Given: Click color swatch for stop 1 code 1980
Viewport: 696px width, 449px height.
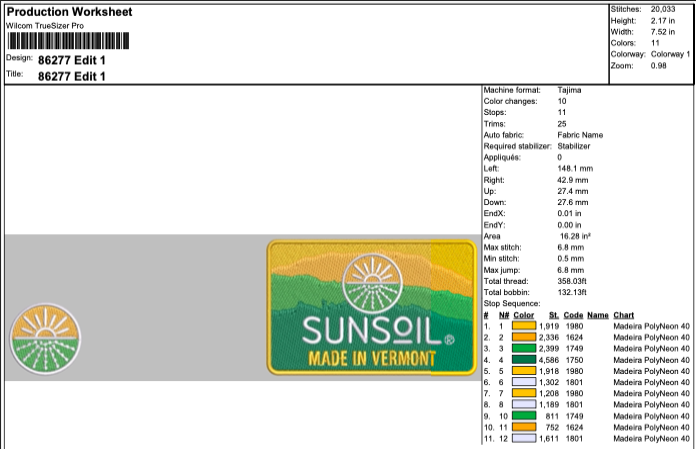Looking at the screenshot, I should point(524,326).
